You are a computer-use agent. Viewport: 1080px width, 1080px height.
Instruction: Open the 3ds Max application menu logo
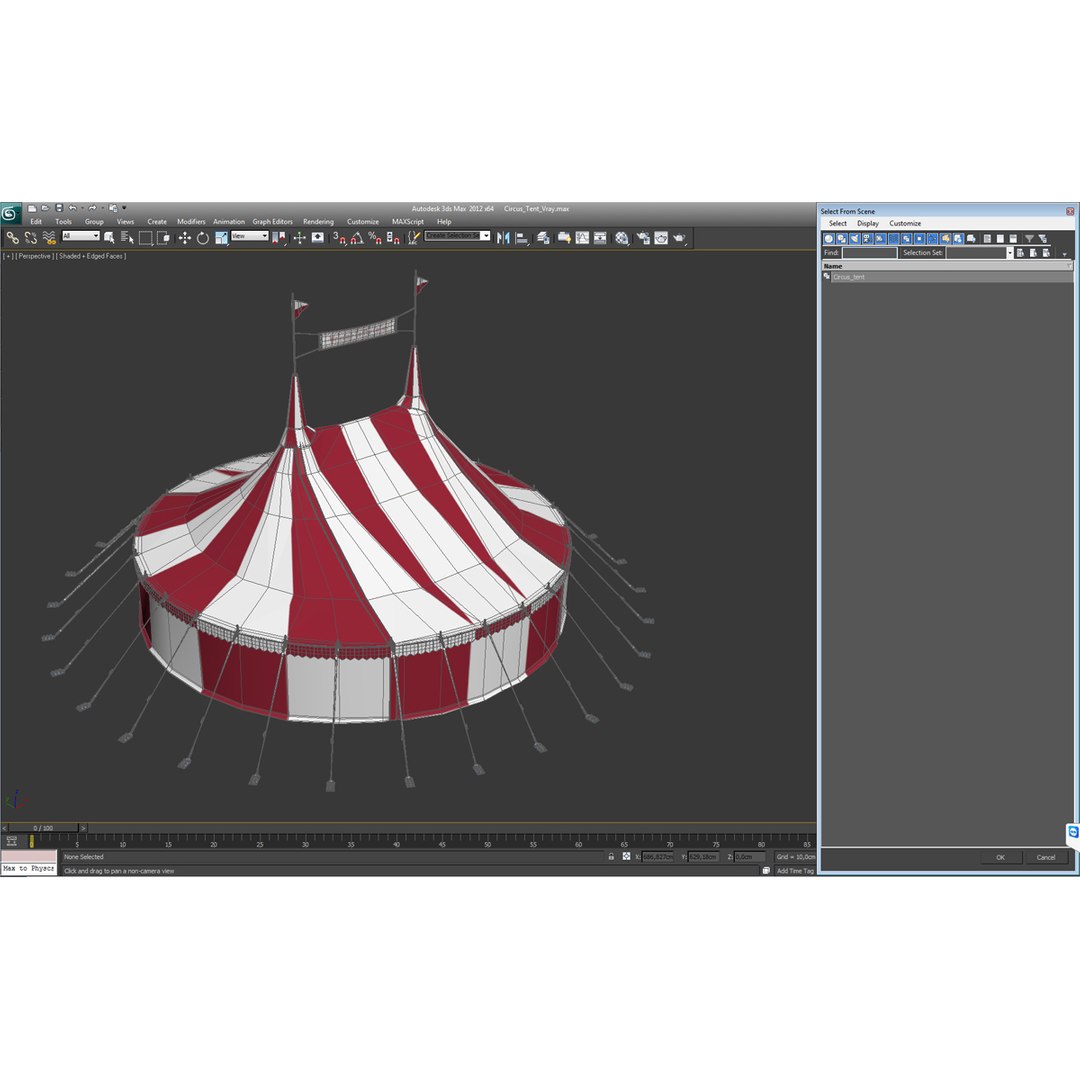10,214
